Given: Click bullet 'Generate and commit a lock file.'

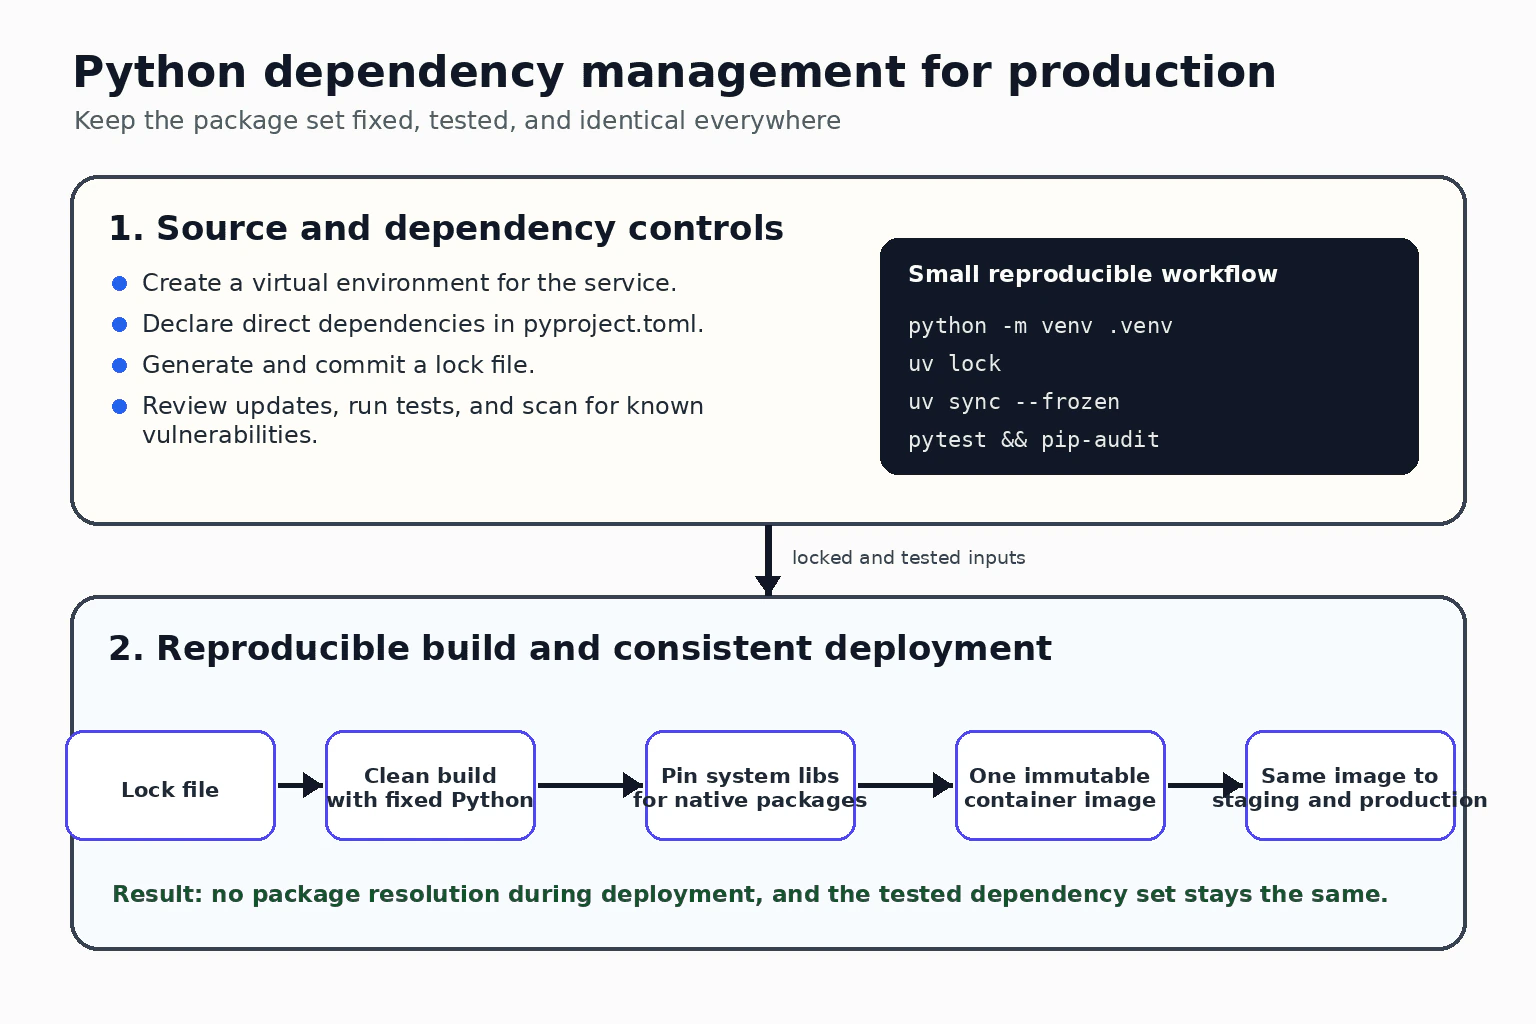Looking at the screenshot, I should tap(338, 365).
